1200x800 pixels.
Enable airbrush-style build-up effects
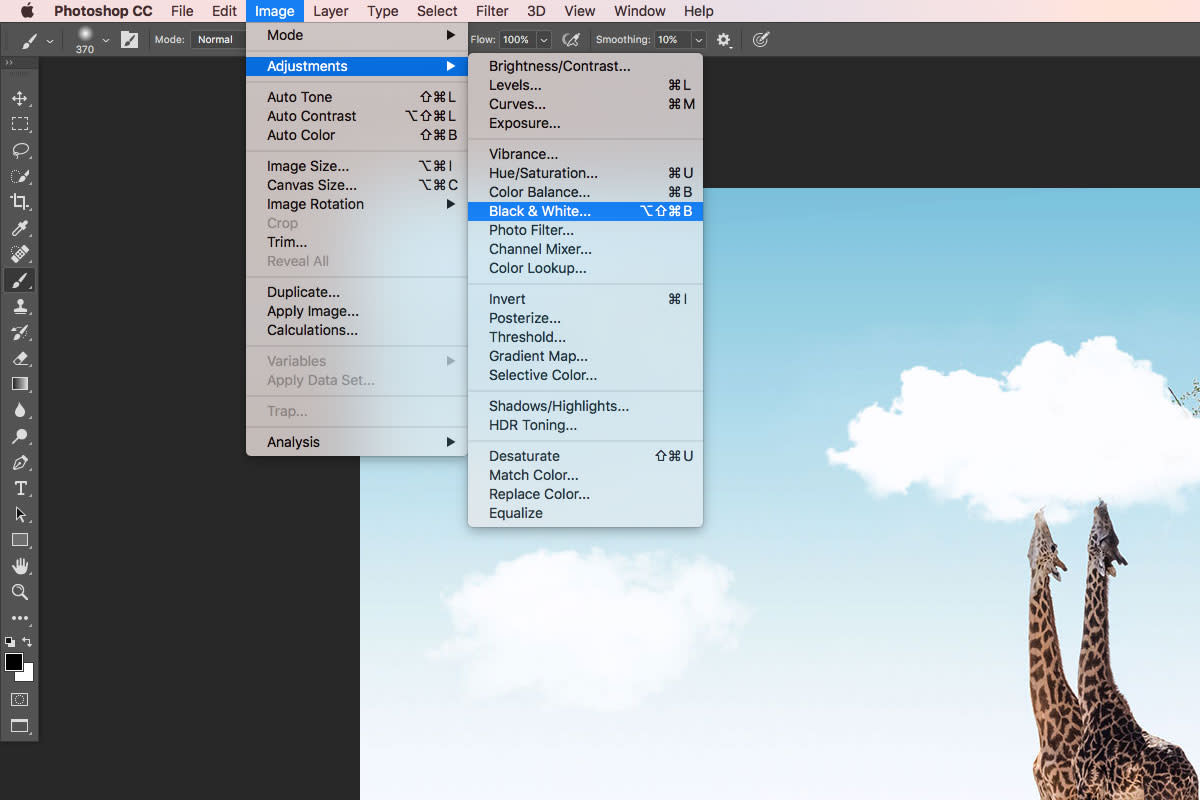coord(571,40)
